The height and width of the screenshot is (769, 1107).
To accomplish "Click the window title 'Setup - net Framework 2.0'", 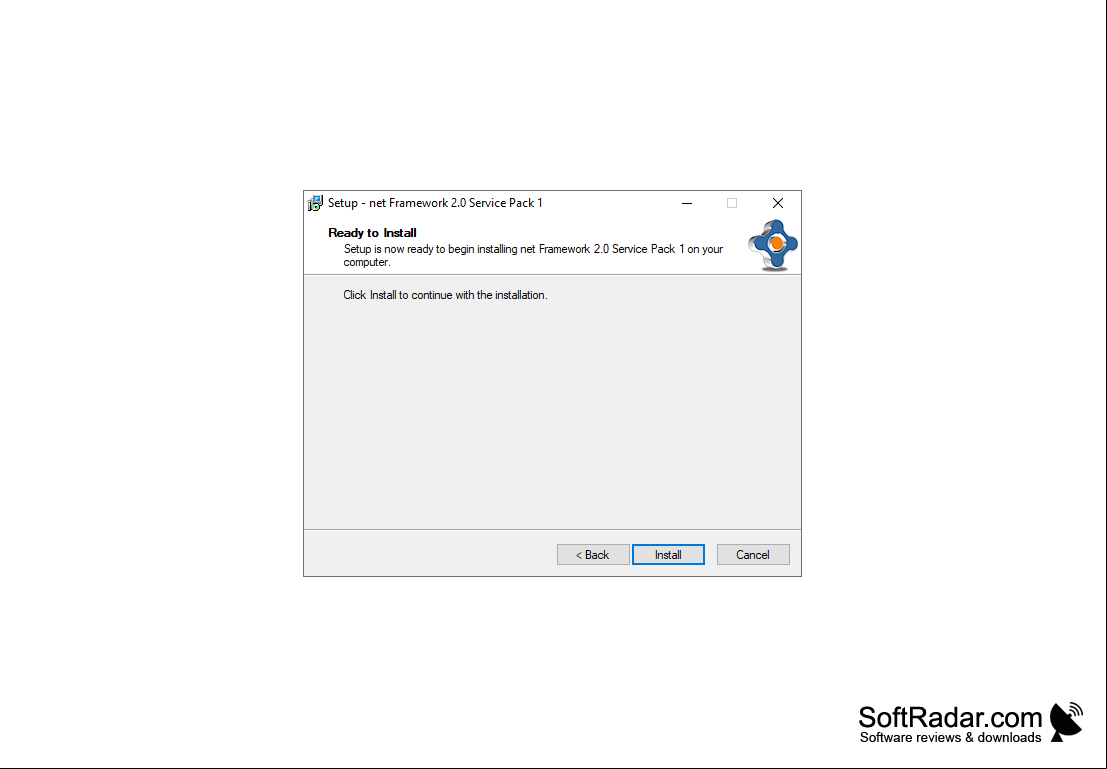I will [435, 203].
